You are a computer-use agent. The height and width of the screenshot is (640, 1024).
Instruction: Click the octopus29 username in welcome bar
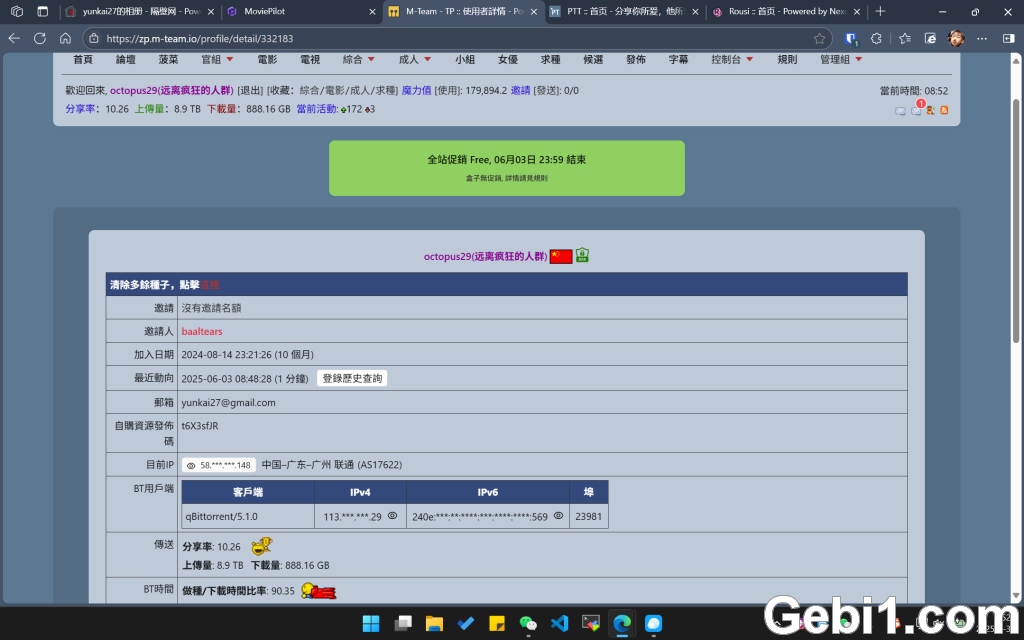point(172,91)
